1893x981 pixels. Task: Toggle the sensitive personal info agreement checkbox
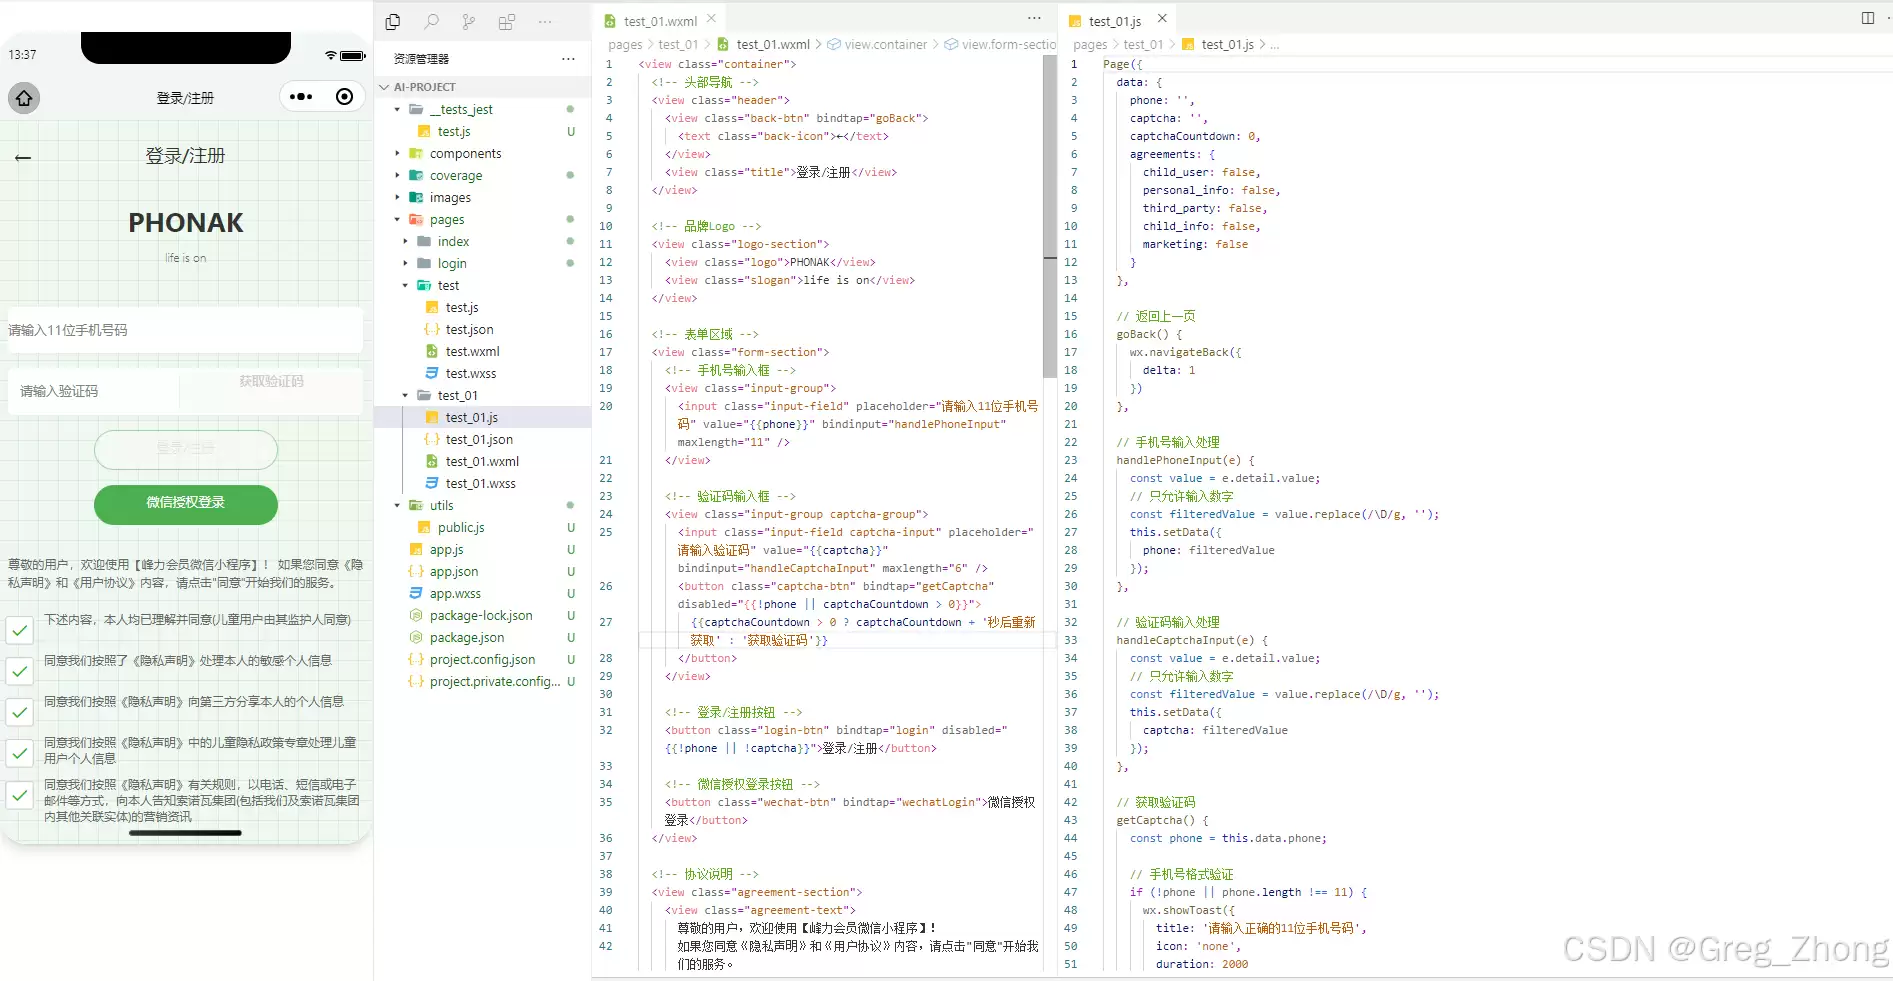click(x=20, y=671)
